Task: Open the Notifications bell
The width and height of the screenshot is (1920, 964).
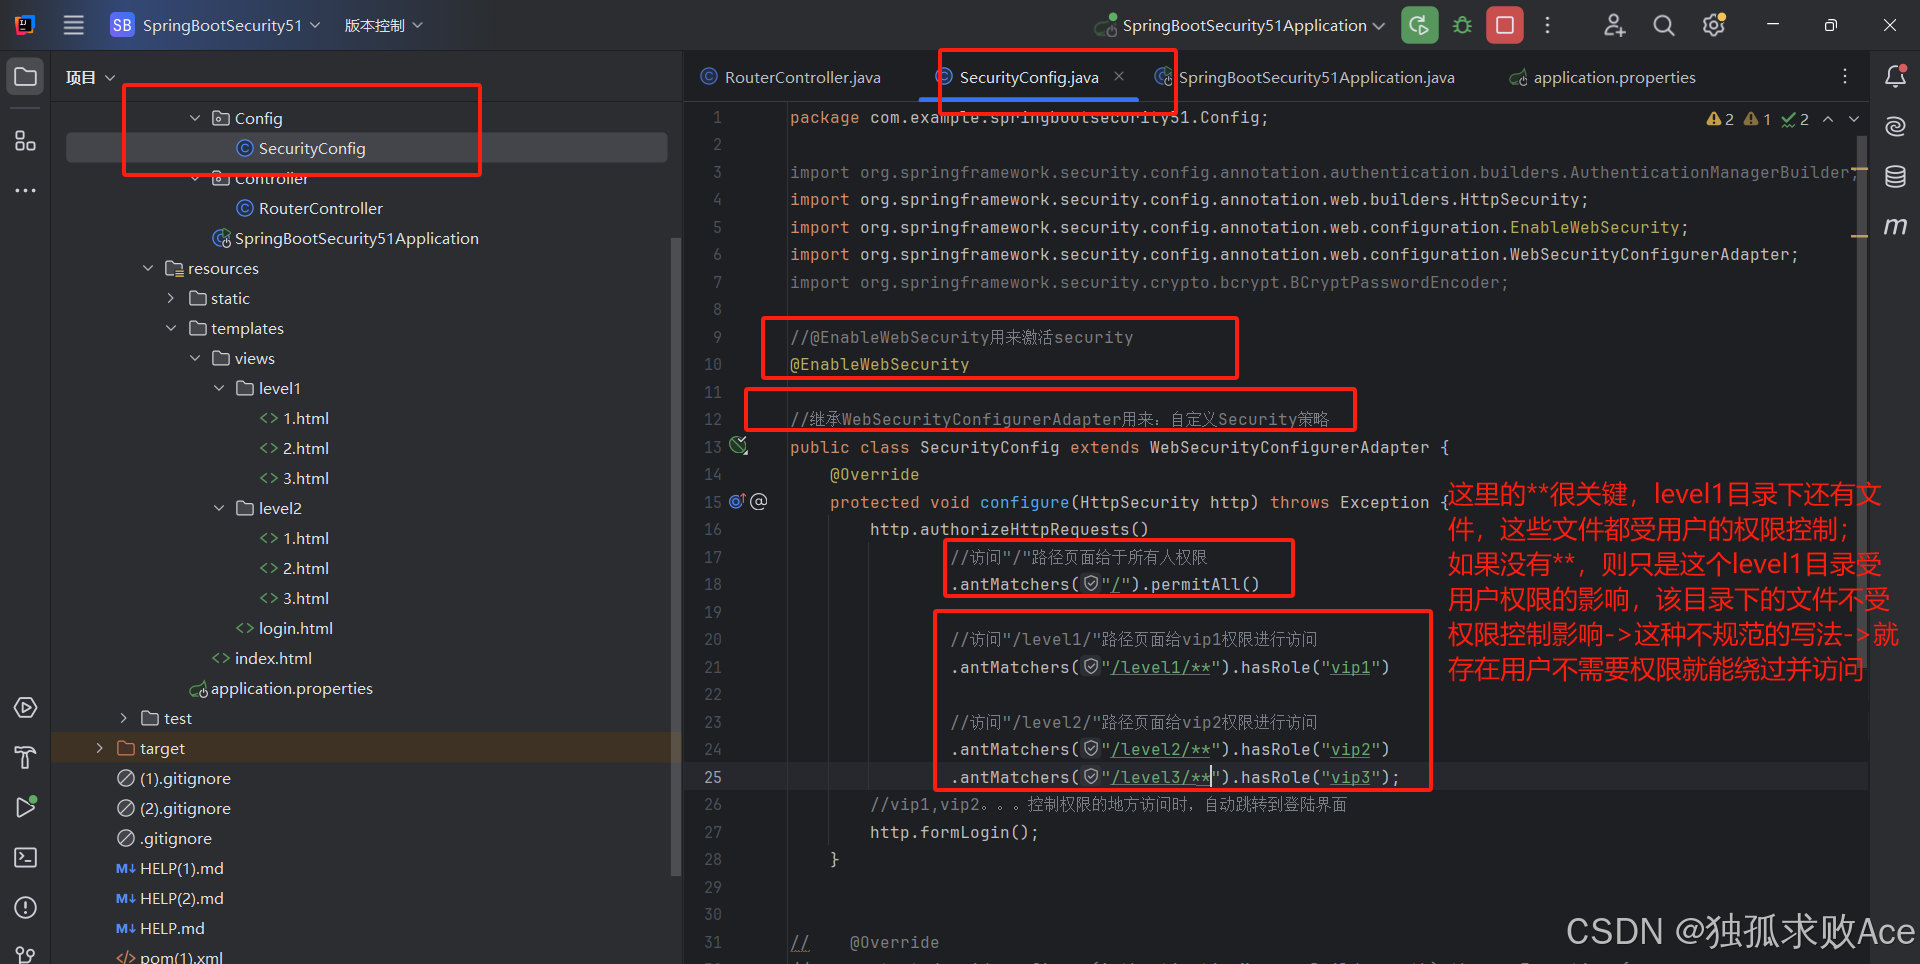Action: [x=1895, y=76]
